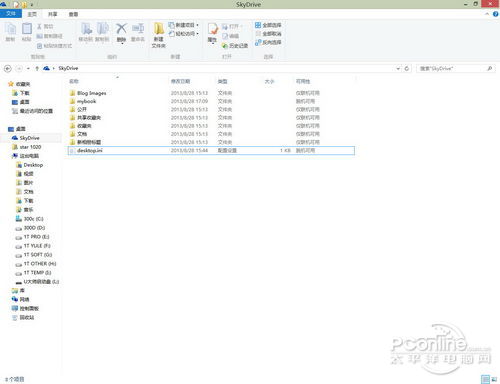Viewport: 500px width, 384px height.
Task: Click the ribbon Help question mark icon
Action: (496, 14)
